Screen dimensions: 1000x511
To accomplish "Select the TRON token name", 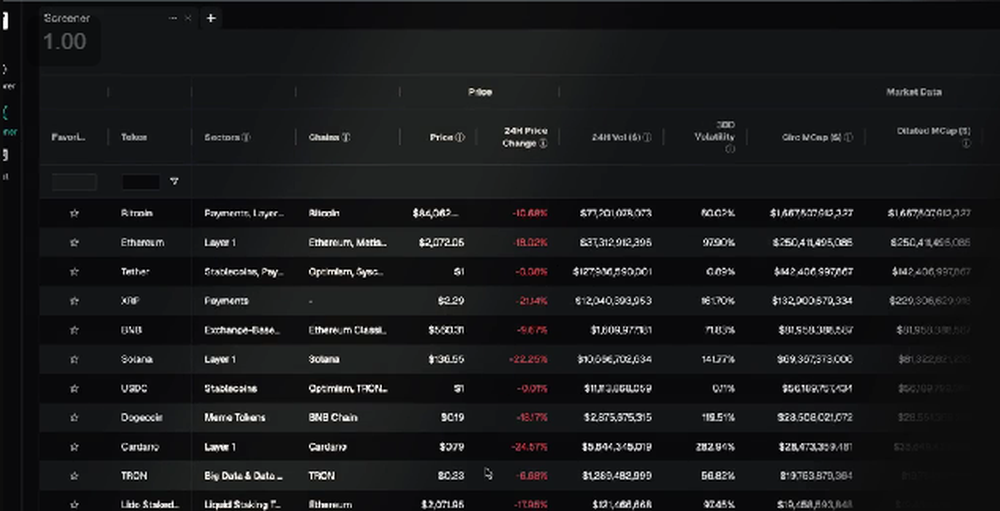I will [134, 476].
